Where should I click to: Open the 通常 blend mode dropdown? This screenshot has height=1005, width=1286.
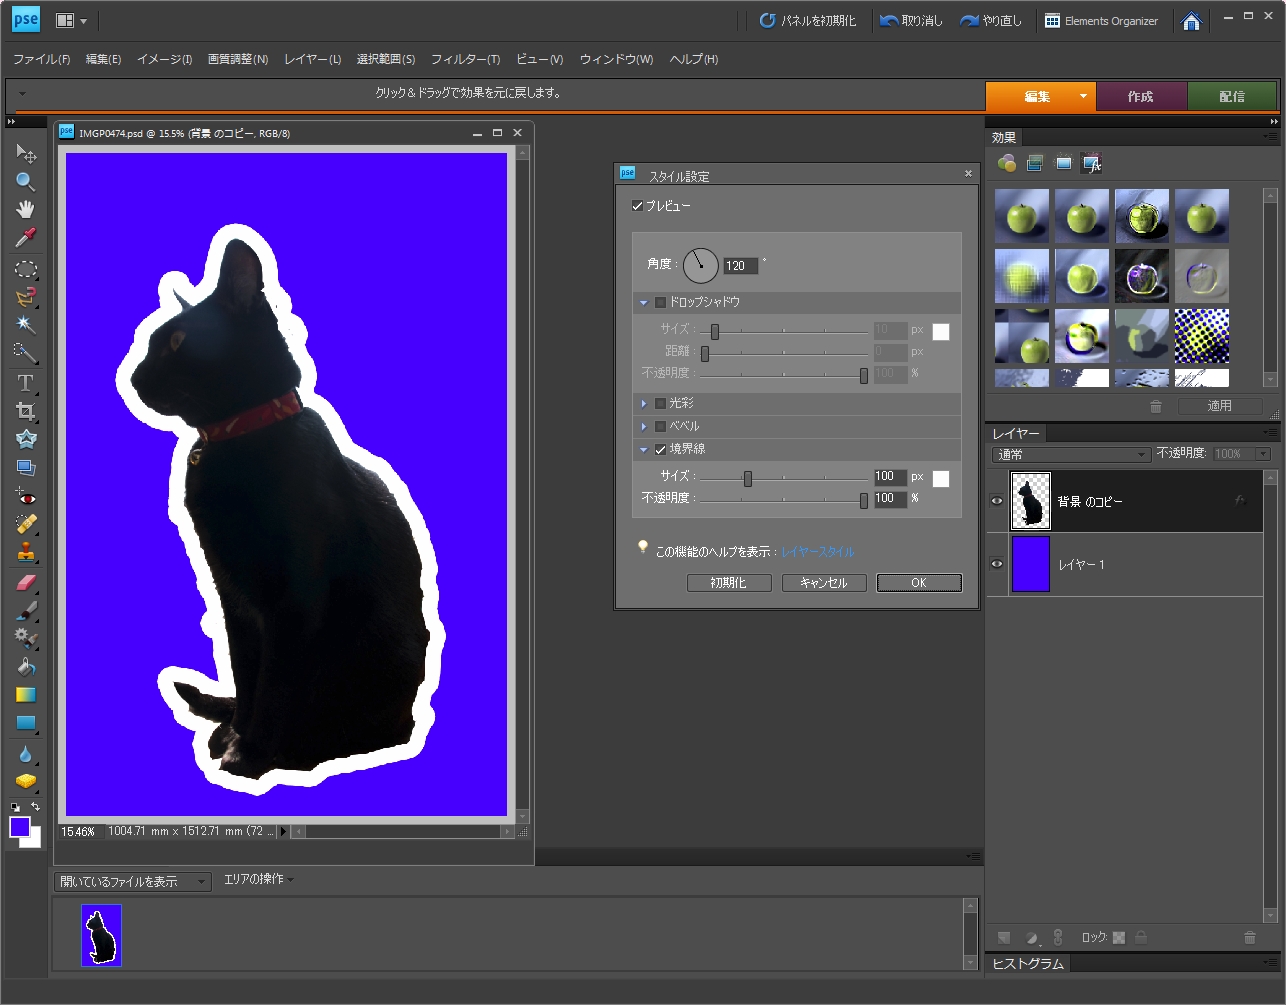pos(1071,454)
